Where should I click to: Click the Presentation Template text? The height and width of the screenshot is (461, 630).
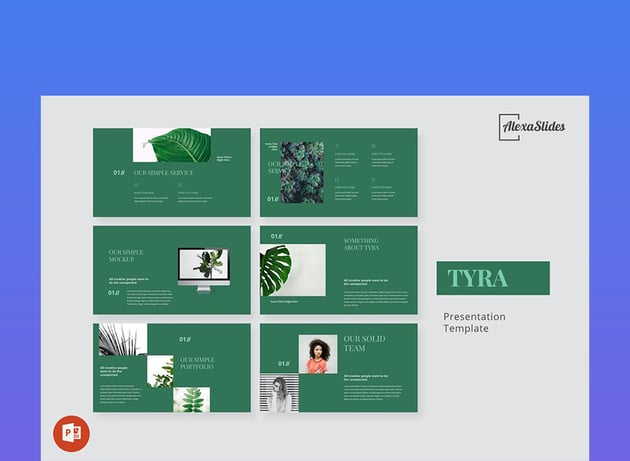coord(475,322)
